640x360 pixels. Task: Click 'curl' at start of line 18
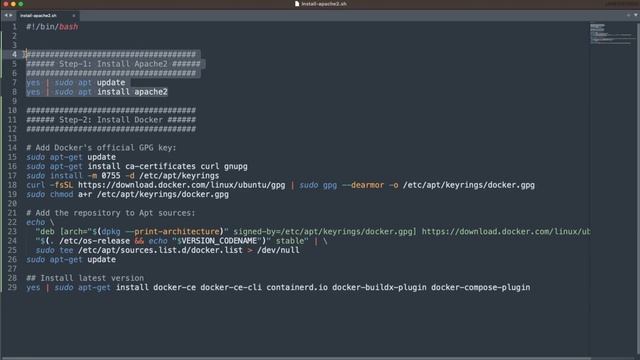pyautogui.click(x=36, y=185)
